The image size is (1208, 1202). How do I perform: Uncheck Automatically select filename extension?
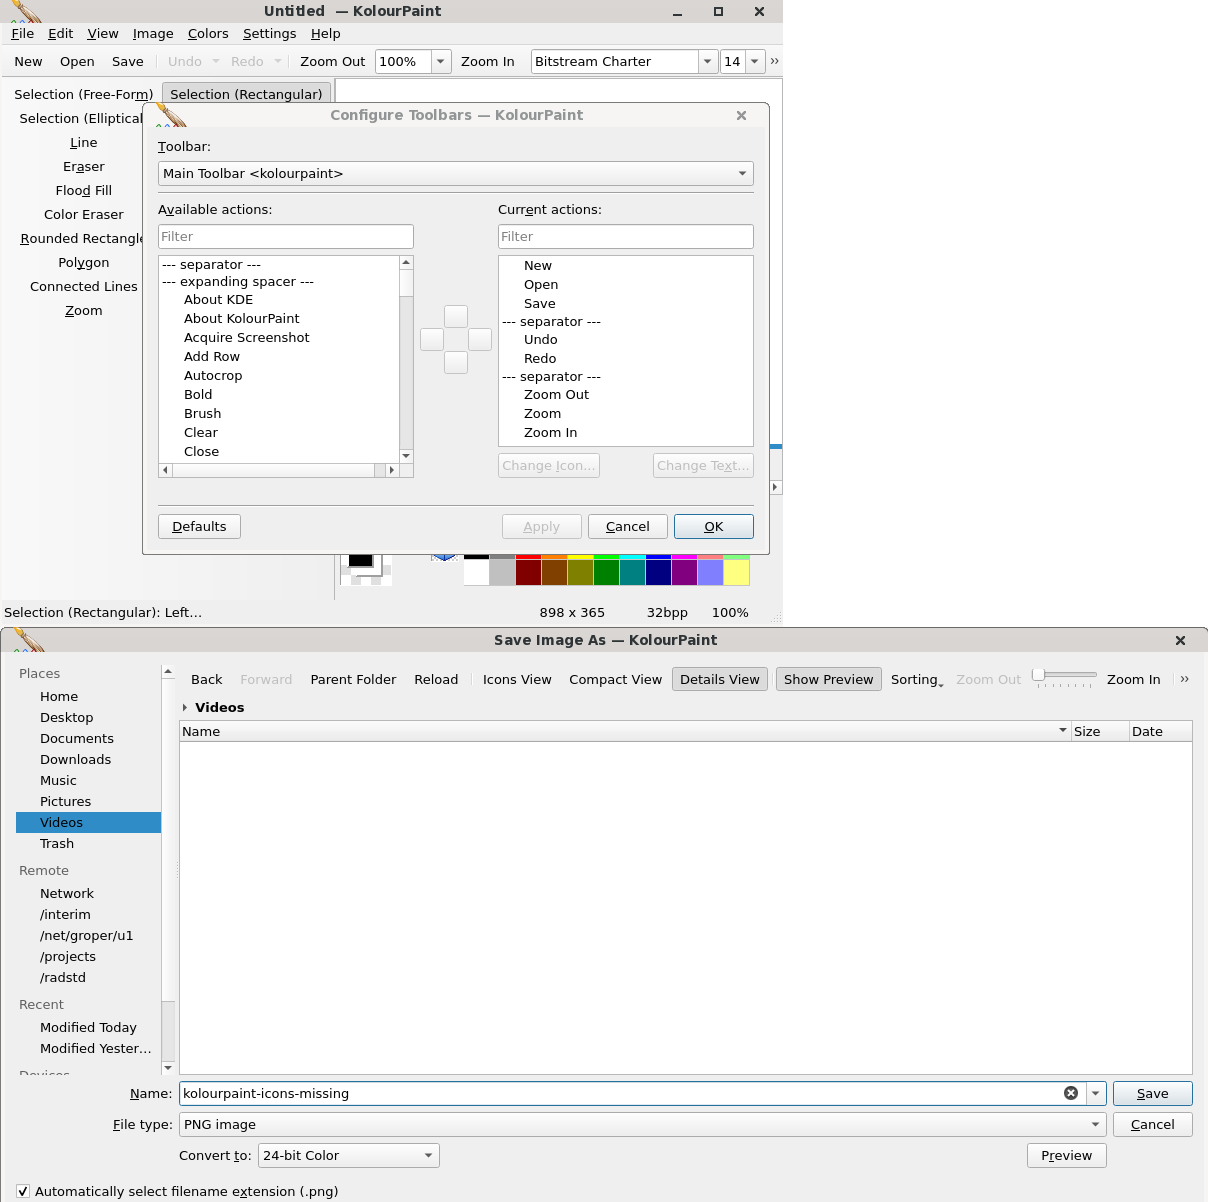tap(23, 1191)
